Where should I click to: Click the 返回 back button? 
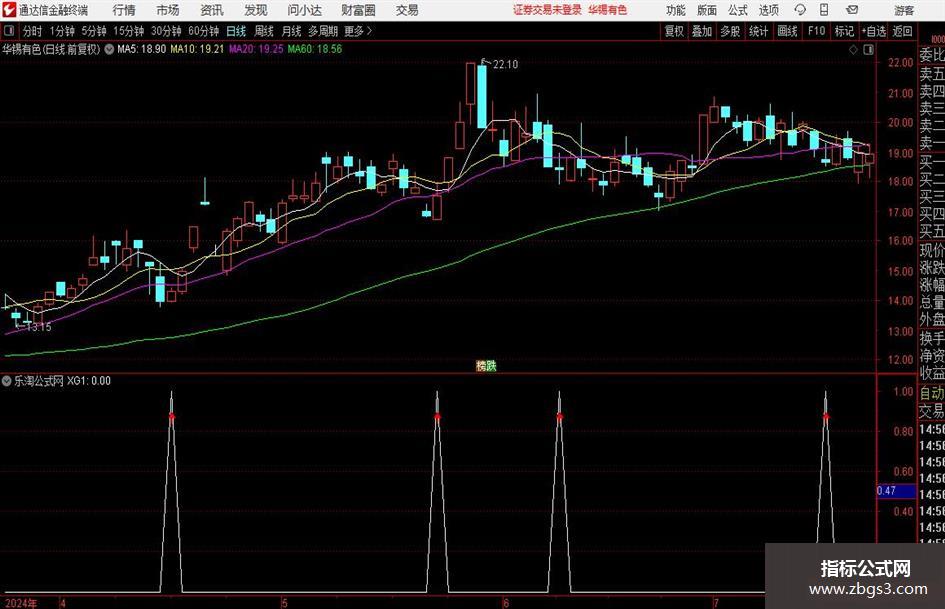pos(902,31)
